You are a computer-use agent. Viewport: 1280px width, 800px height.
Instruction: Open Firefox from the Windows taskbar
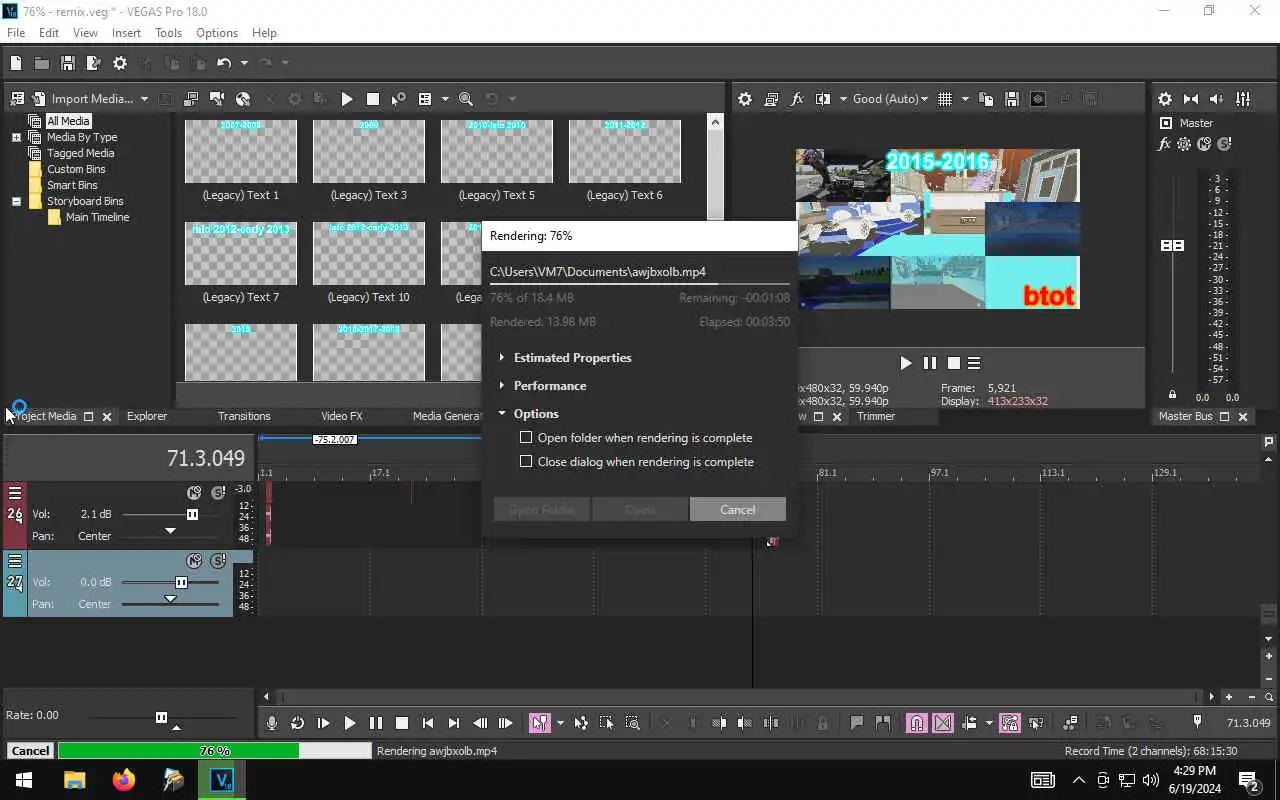[124, 780]
